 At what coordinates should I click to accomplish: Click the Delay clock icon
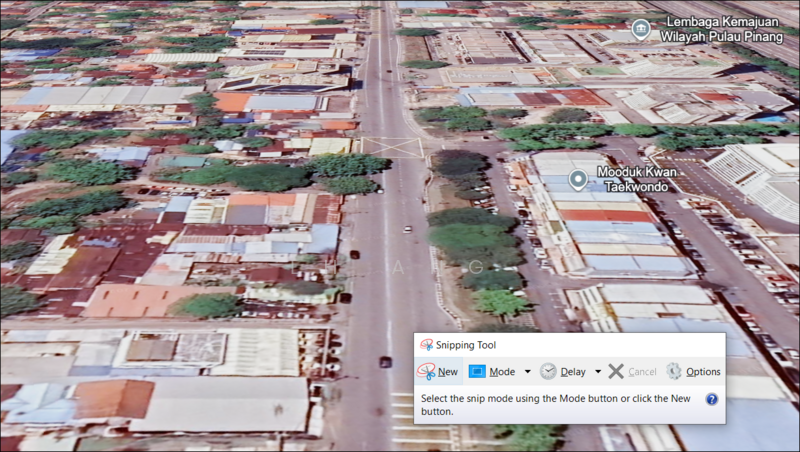(x=549, y=371)
